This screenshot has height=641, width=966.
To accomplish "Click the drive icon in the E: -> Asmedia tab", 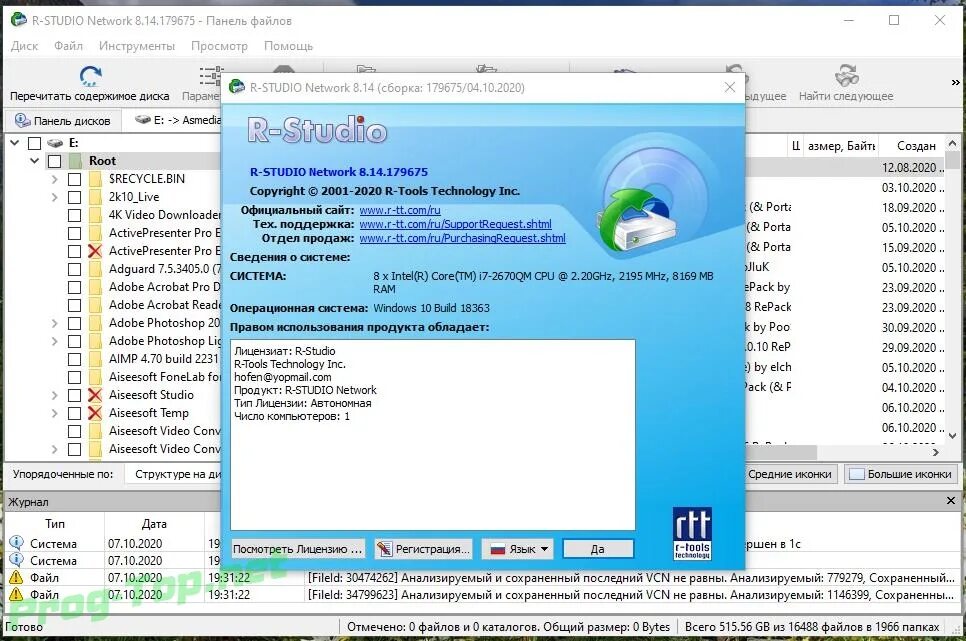I will coord(143,120).
